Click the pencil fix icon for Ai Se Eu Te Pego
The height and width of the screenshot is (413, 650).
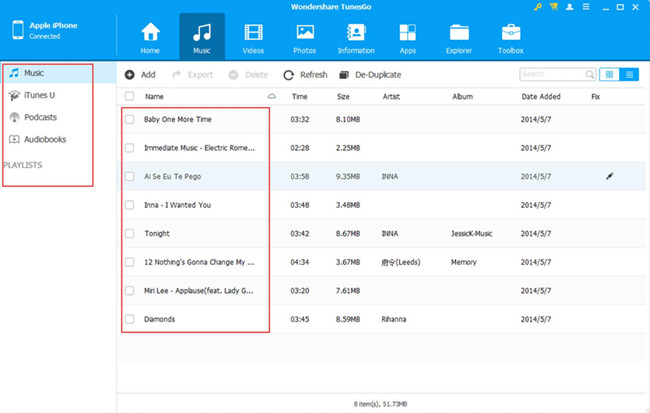(x=609, y=176)
